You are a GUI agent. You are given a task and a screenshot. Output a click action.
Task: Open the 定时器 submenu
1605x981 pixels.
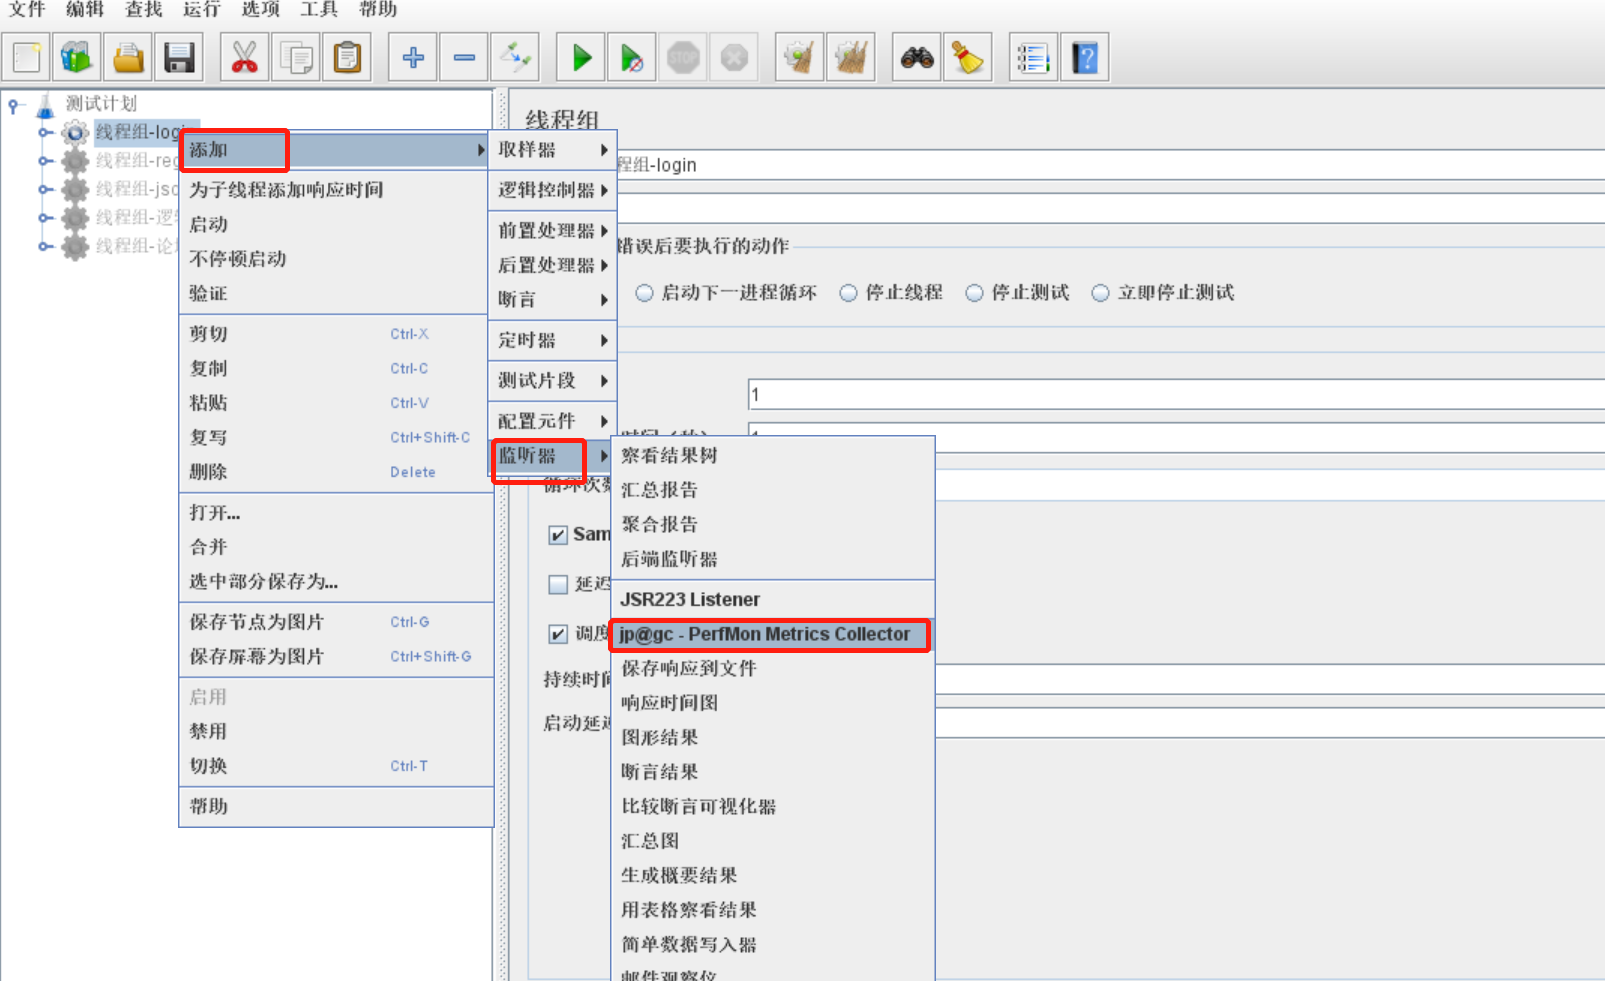pyautogui.click(x=552, y=341)
